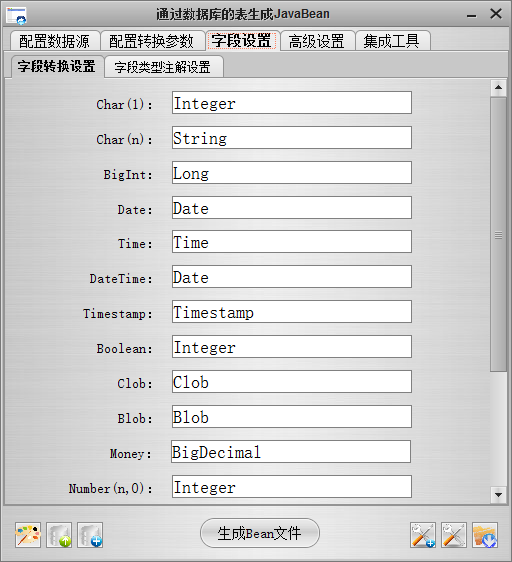Click the scroll down arrow
512x562 pixels.
[498, 495]
